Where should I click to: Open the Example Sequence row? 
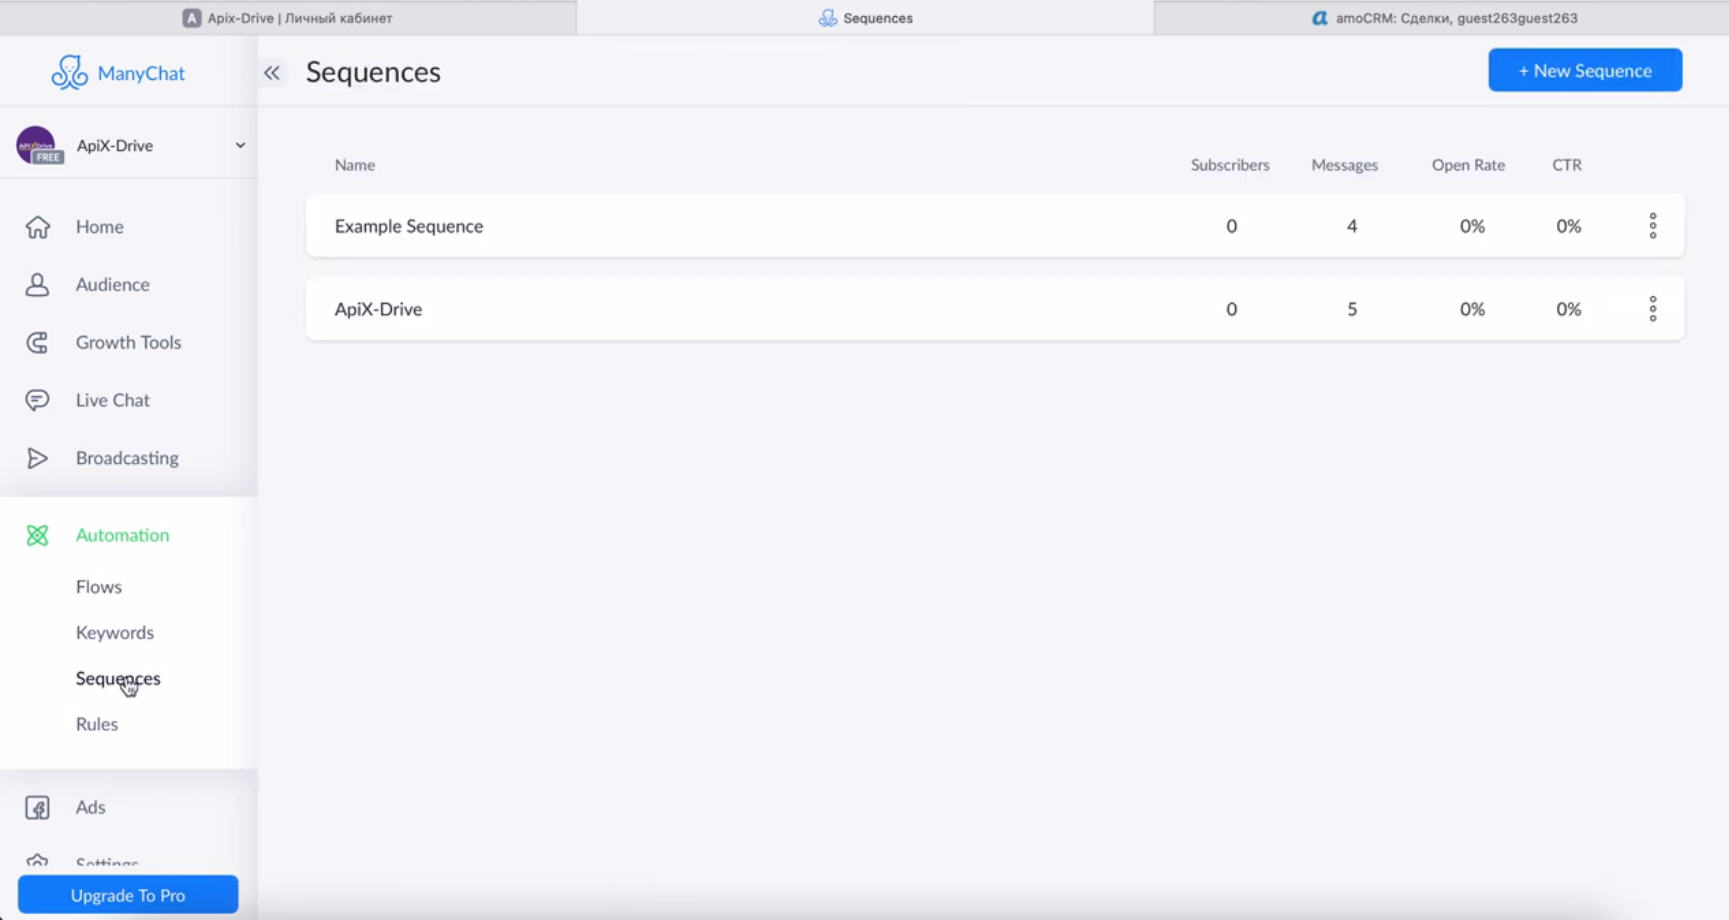995,226
